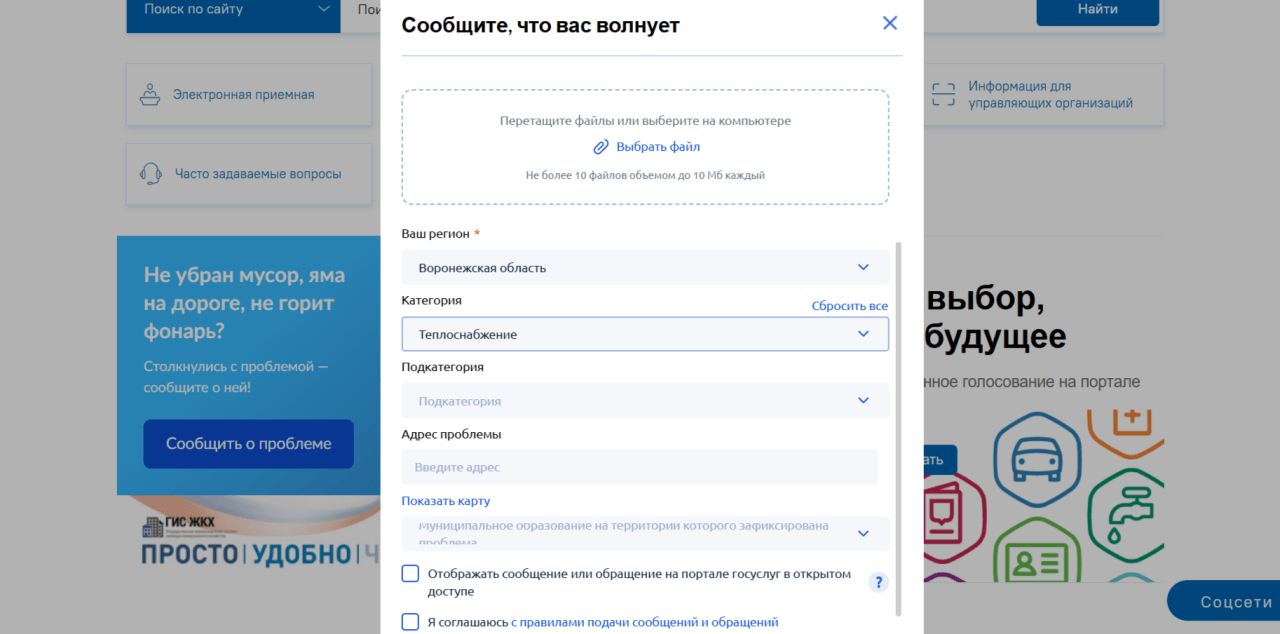This screenshot has height=634, width=1280.
Task: Click the Введите адрес input field
Action: [639, 467]
